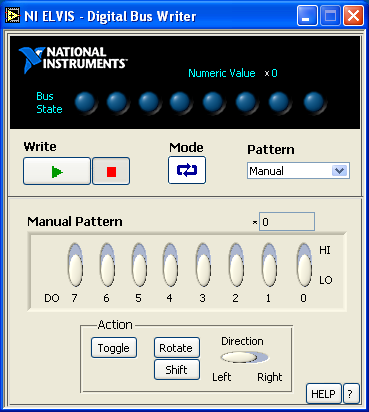Click the National Instruments logo
Image resolution: width=369 pixels, height=412 pixels.
[72, 59]
